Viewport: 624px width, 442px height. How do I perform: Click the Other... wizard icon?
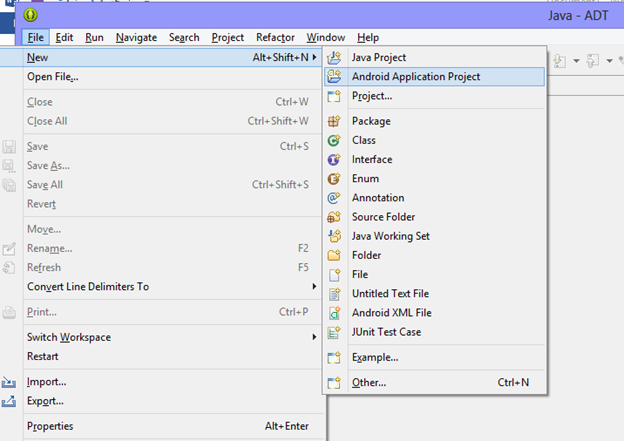click(334, 383)
